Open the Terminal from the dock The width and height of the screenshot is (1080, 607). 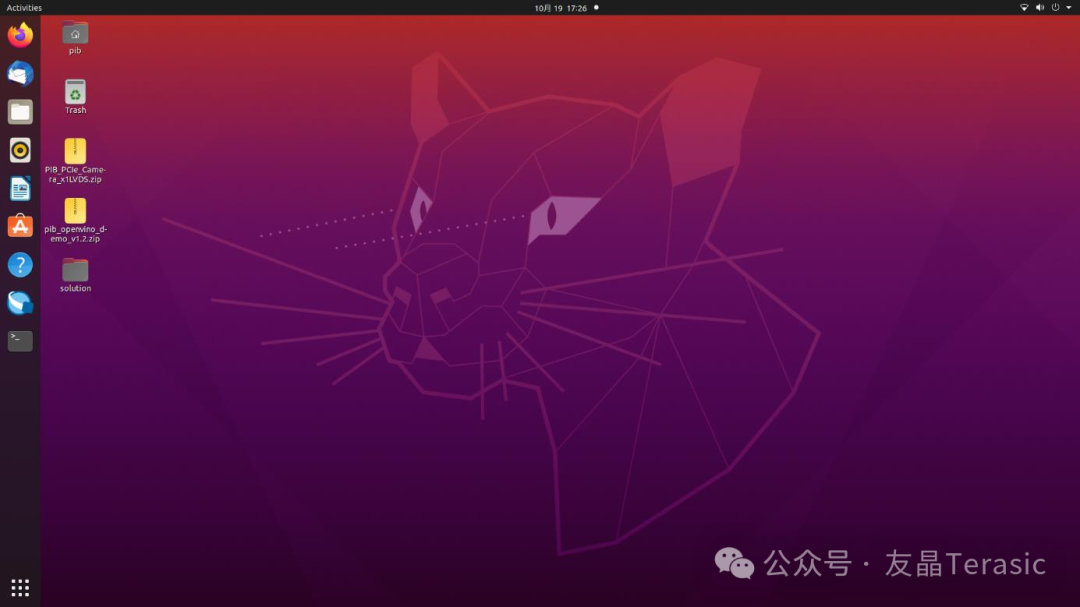coord(20,340)
